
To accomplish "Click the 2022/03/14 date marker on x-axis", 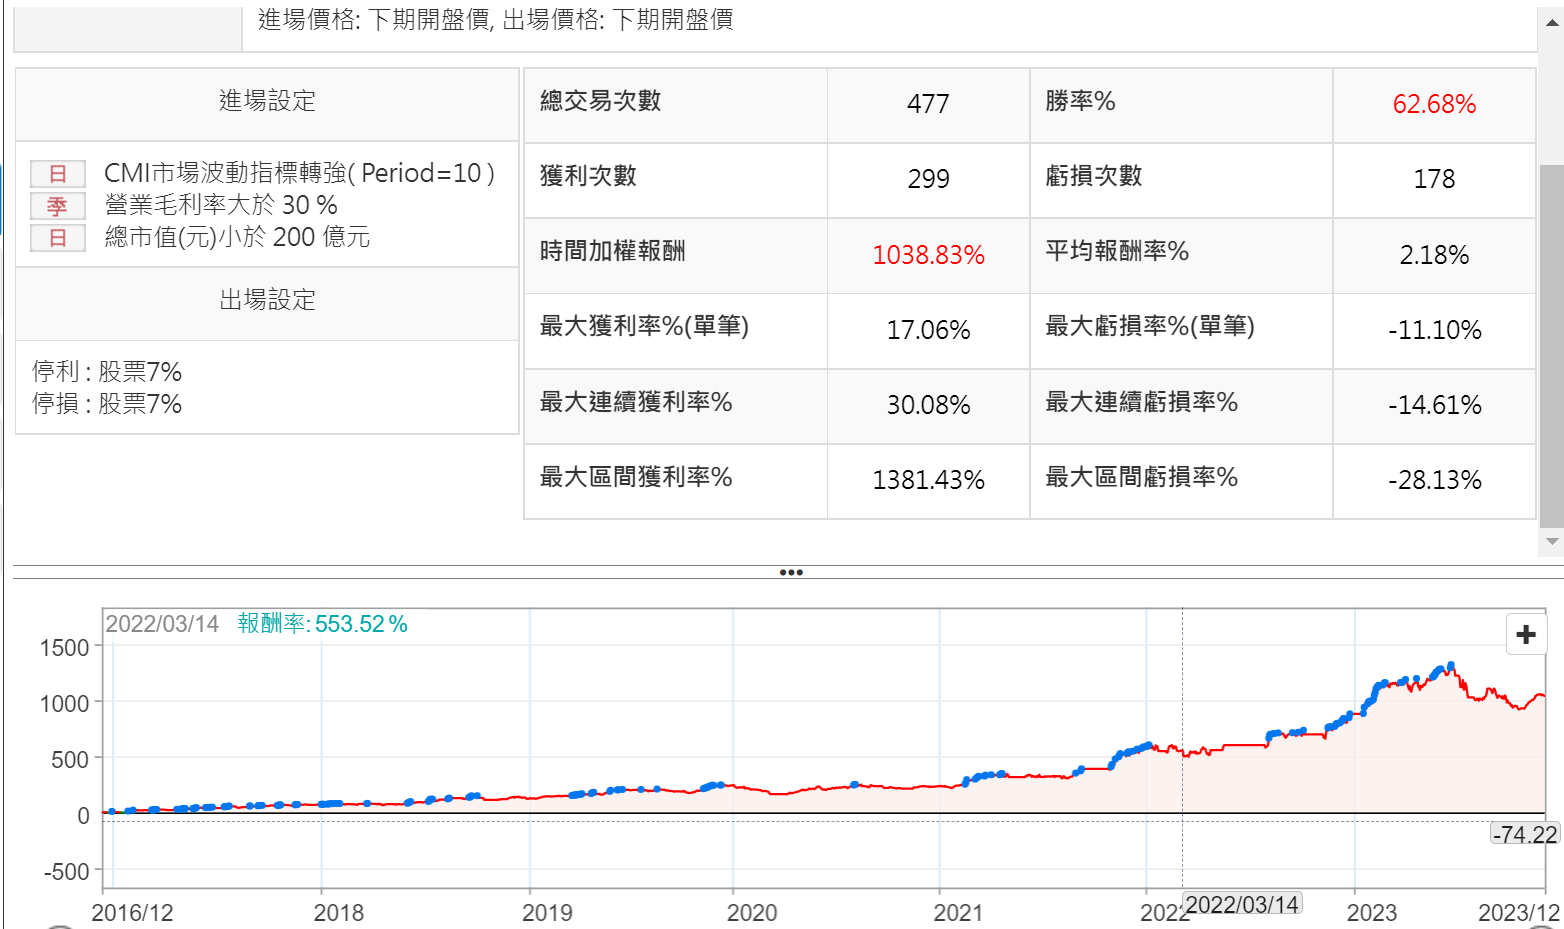I will pos(1242,905).
